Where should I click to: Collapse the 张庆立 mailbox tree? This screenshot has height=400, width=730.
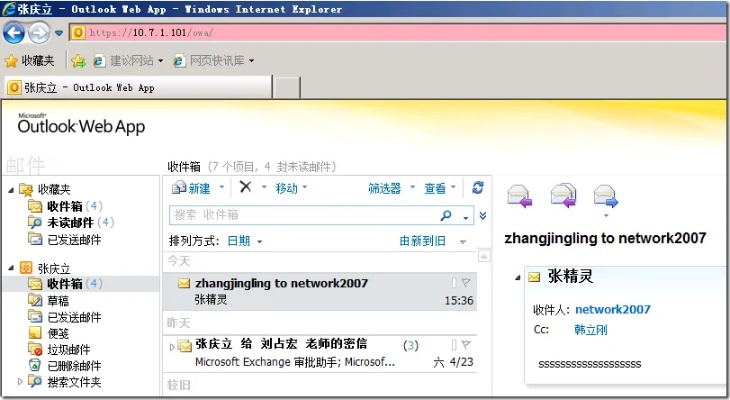11,268
